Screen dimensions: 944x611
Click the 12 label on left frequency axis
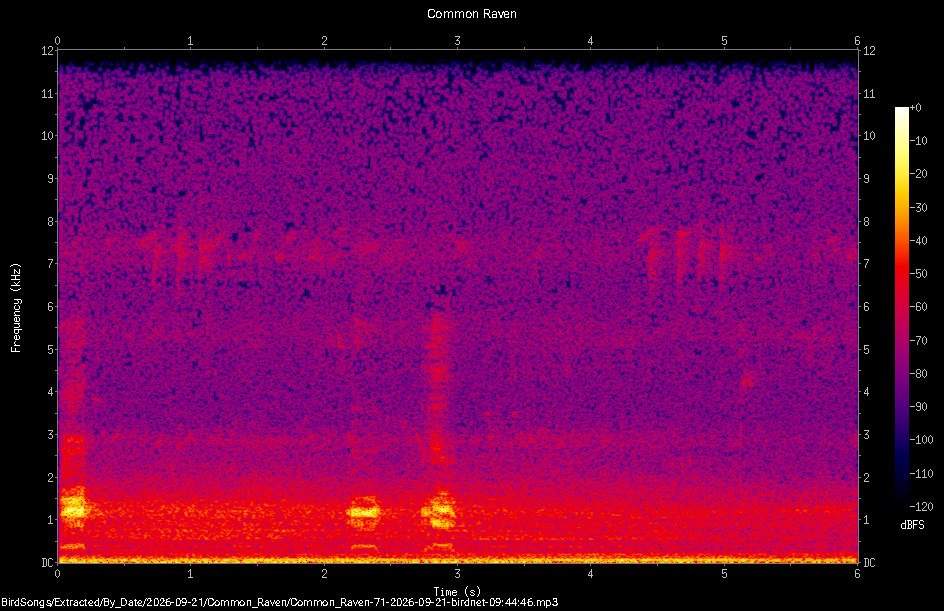tap(47, 51)
